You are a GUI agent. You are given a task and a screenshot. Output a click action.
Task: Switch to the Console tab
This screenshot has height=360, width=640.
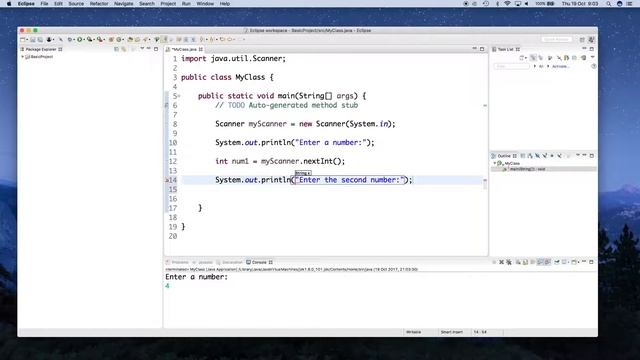coord(259,262)
